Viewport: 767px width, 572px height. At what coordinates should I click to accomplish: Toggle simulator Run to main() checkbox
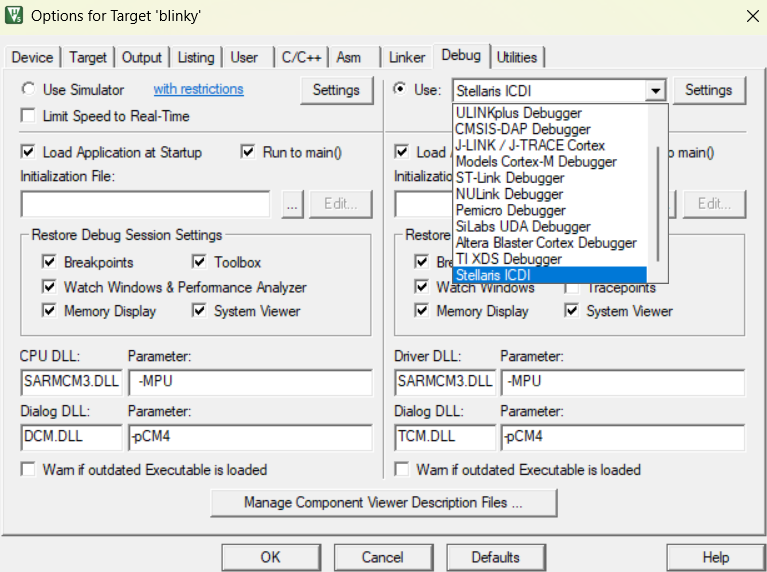[248, 152]
